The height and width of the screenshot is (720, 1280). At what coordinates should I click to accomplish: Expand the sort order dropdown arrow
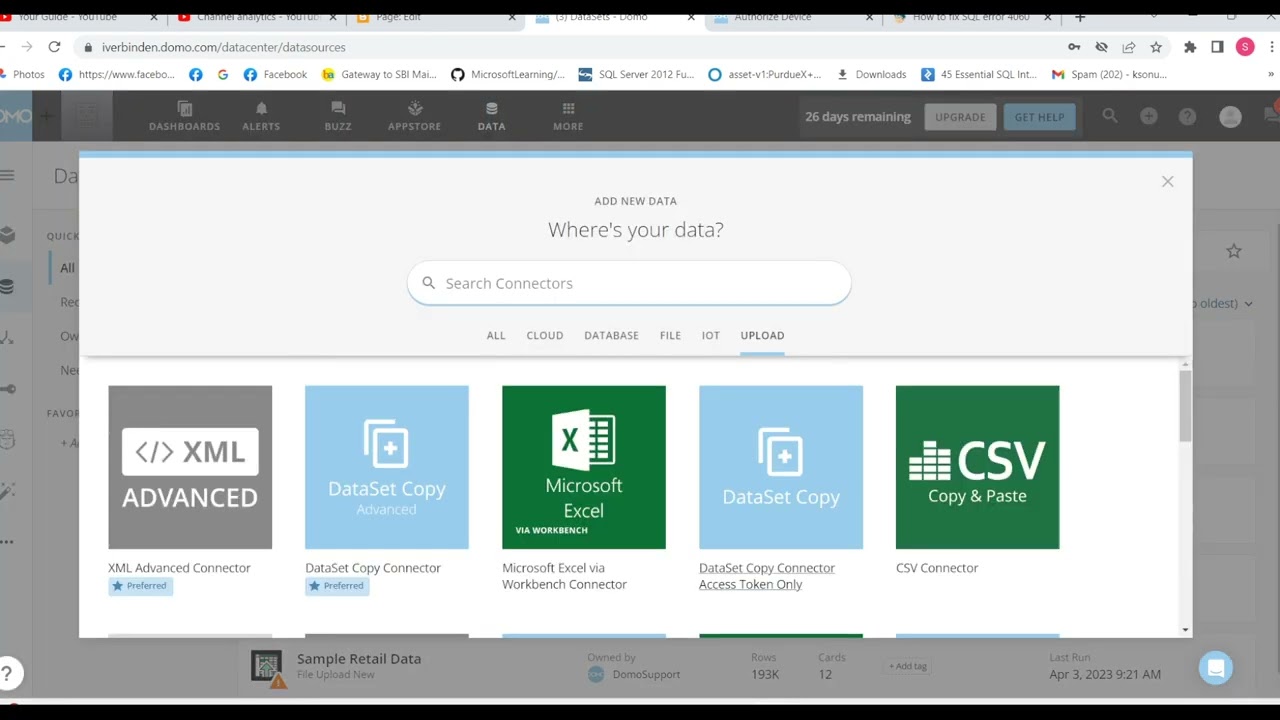click(1248, 303)
